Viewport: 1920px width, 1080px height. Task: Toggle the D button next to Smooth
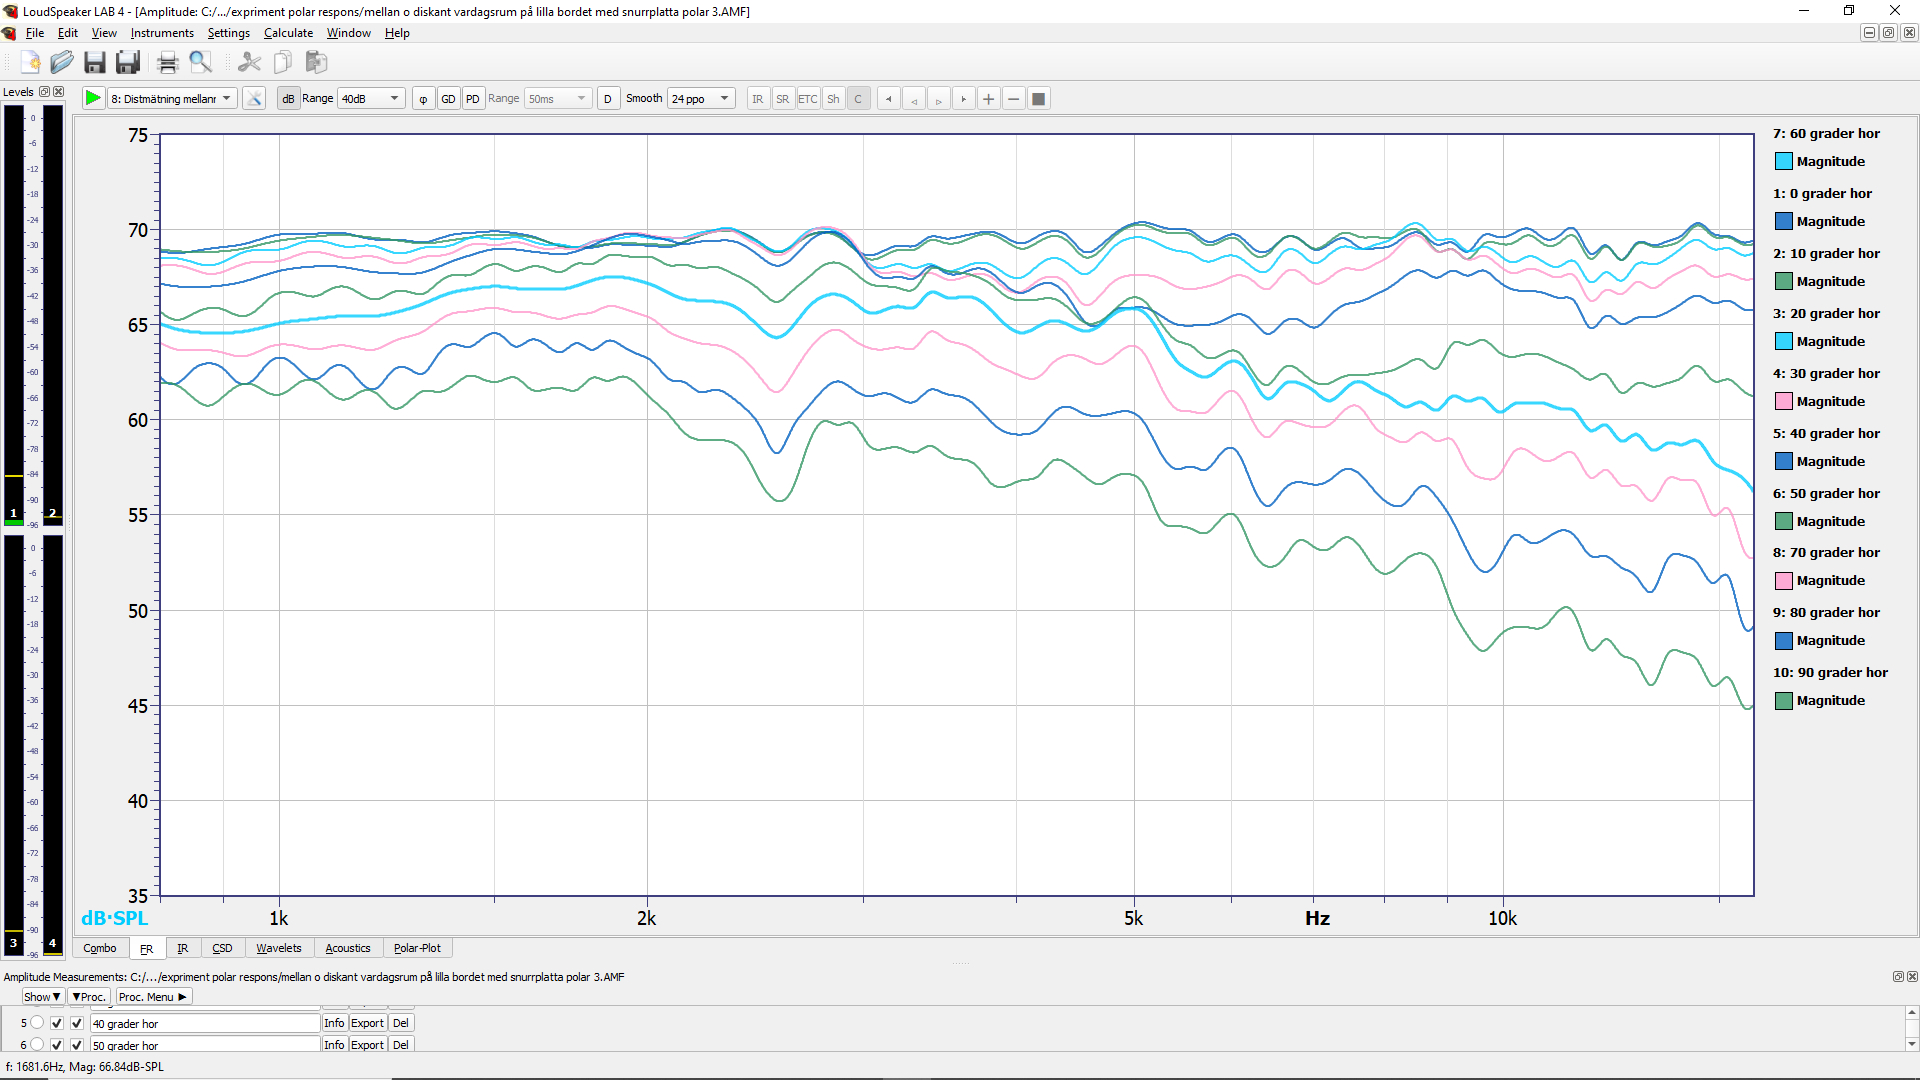point(608,98)
